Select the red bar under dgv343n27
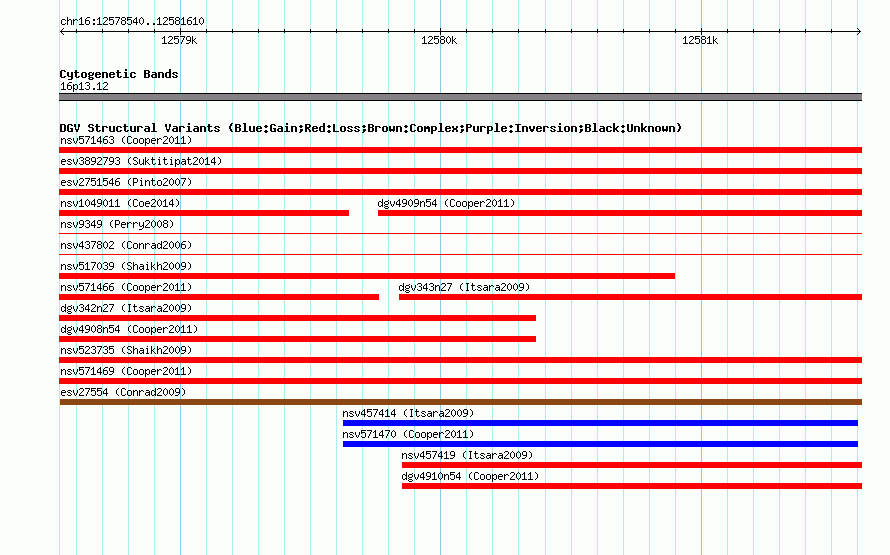This screenshot has width=890, height=555. pos(631,297)
